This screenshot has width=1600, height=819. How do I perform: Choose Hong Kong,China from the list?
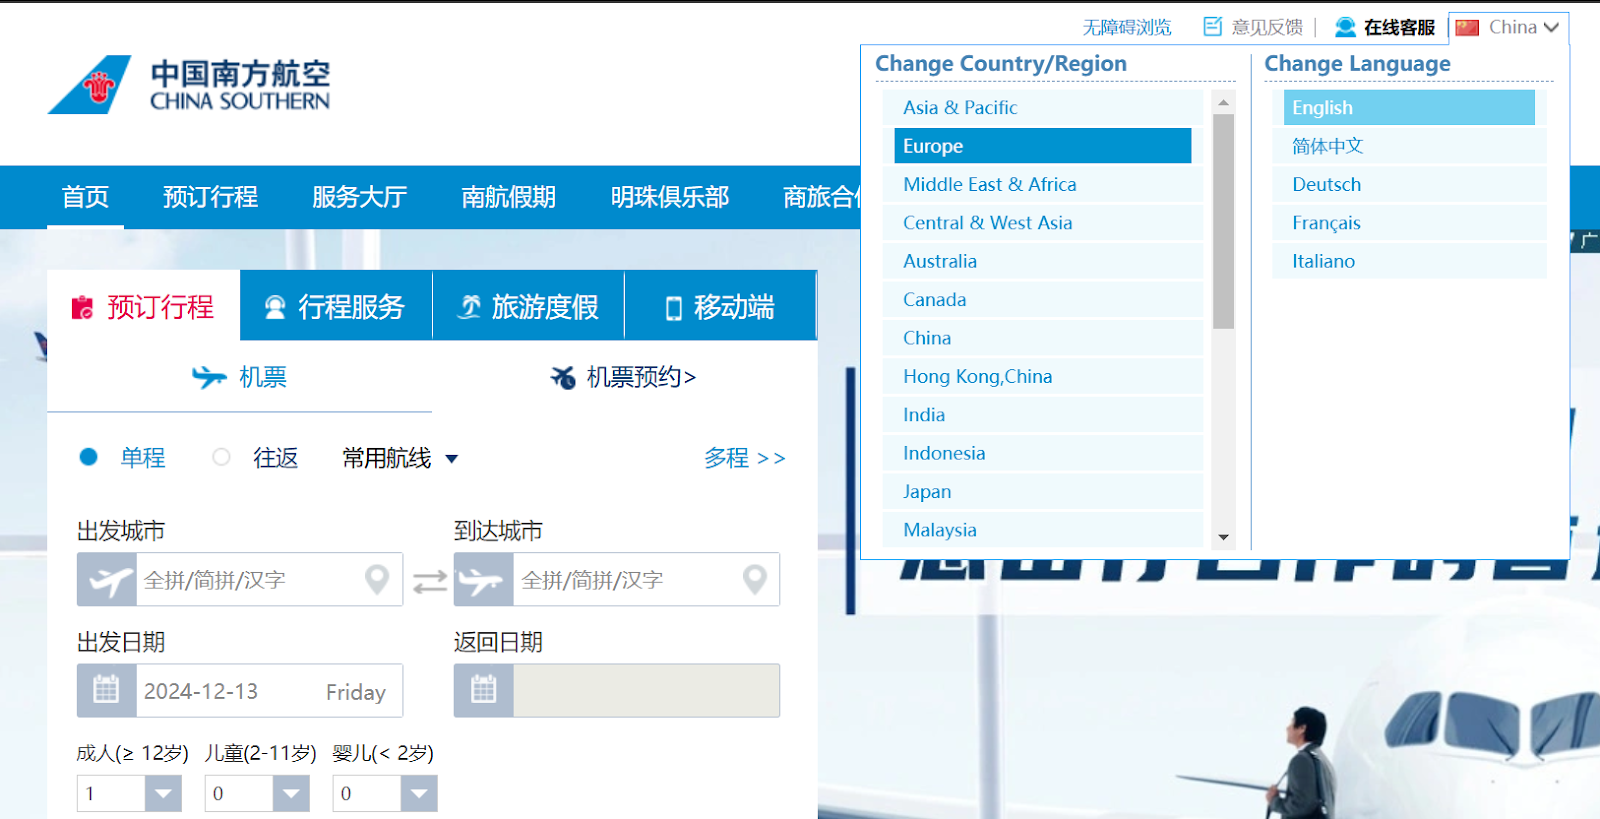point(1043,377)
